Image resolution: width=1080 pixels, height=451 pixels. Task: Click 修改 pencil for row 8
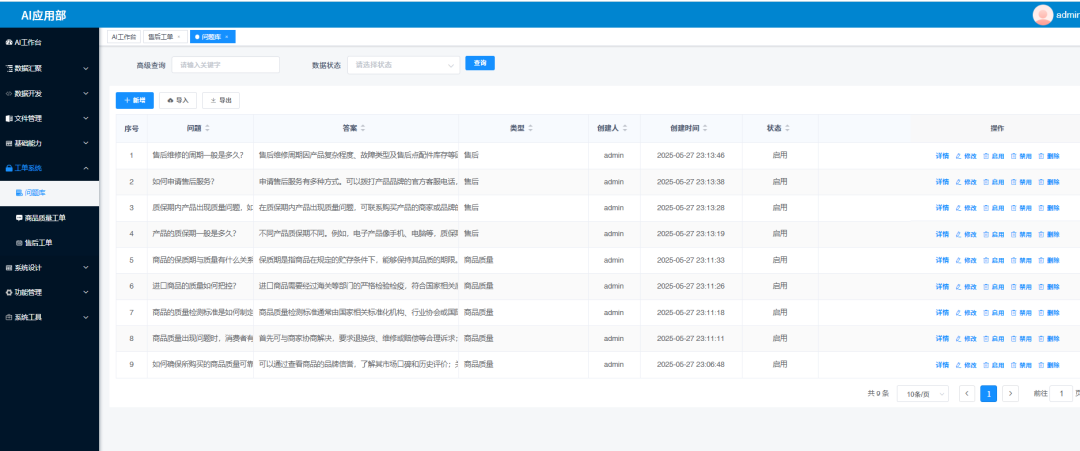click(966, 339)
